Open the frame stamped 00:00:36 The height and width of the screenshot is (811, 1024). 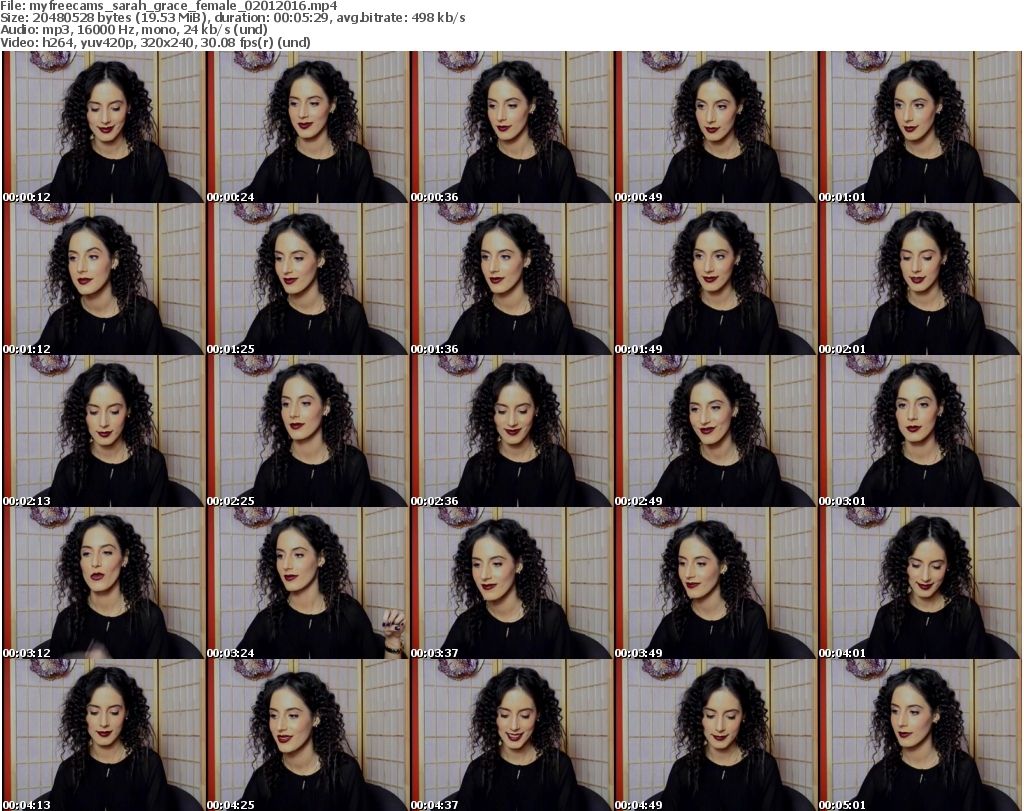[511, 127]
